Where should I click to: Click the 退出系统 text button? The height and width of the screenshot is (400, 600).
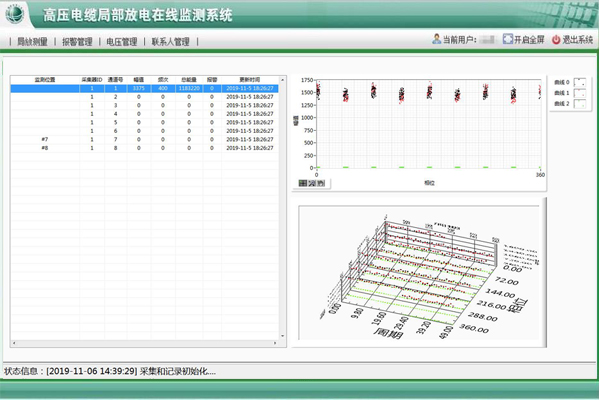tap(578, 40)
